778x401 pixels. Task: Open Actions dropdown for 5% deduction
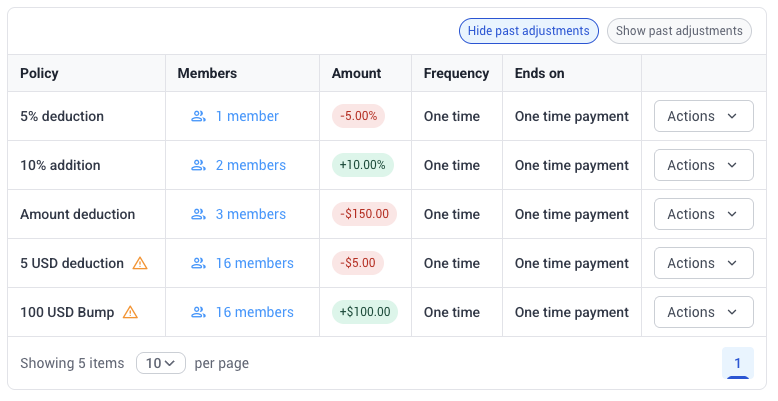click(x=704, y=116)
